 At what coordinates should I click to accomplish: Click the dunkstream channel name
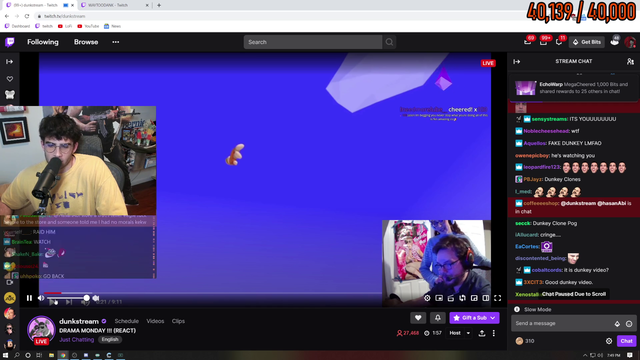[x=79, y=321]
